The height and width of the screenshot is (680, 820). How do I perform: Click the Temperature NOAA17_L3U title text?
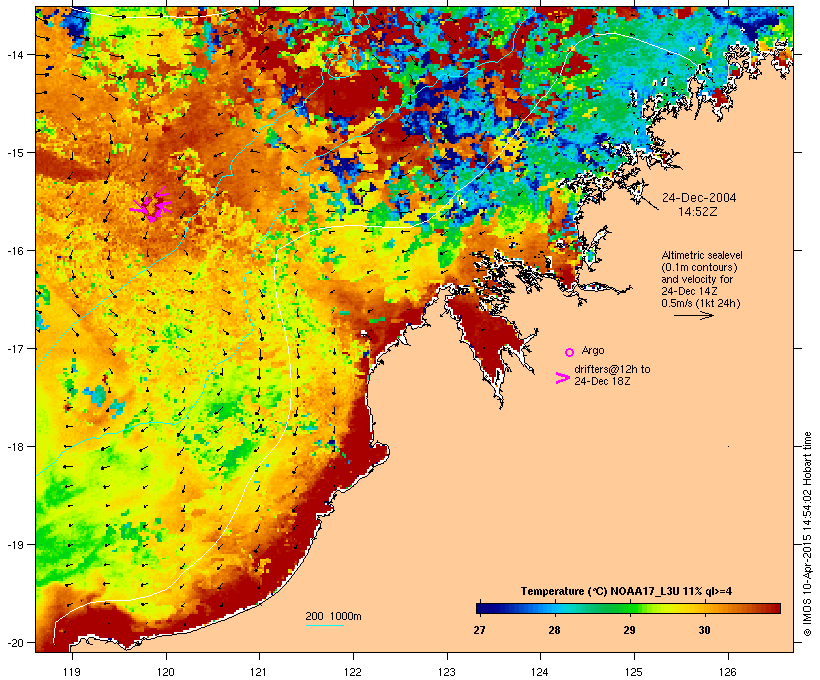(x=626, y=591)
